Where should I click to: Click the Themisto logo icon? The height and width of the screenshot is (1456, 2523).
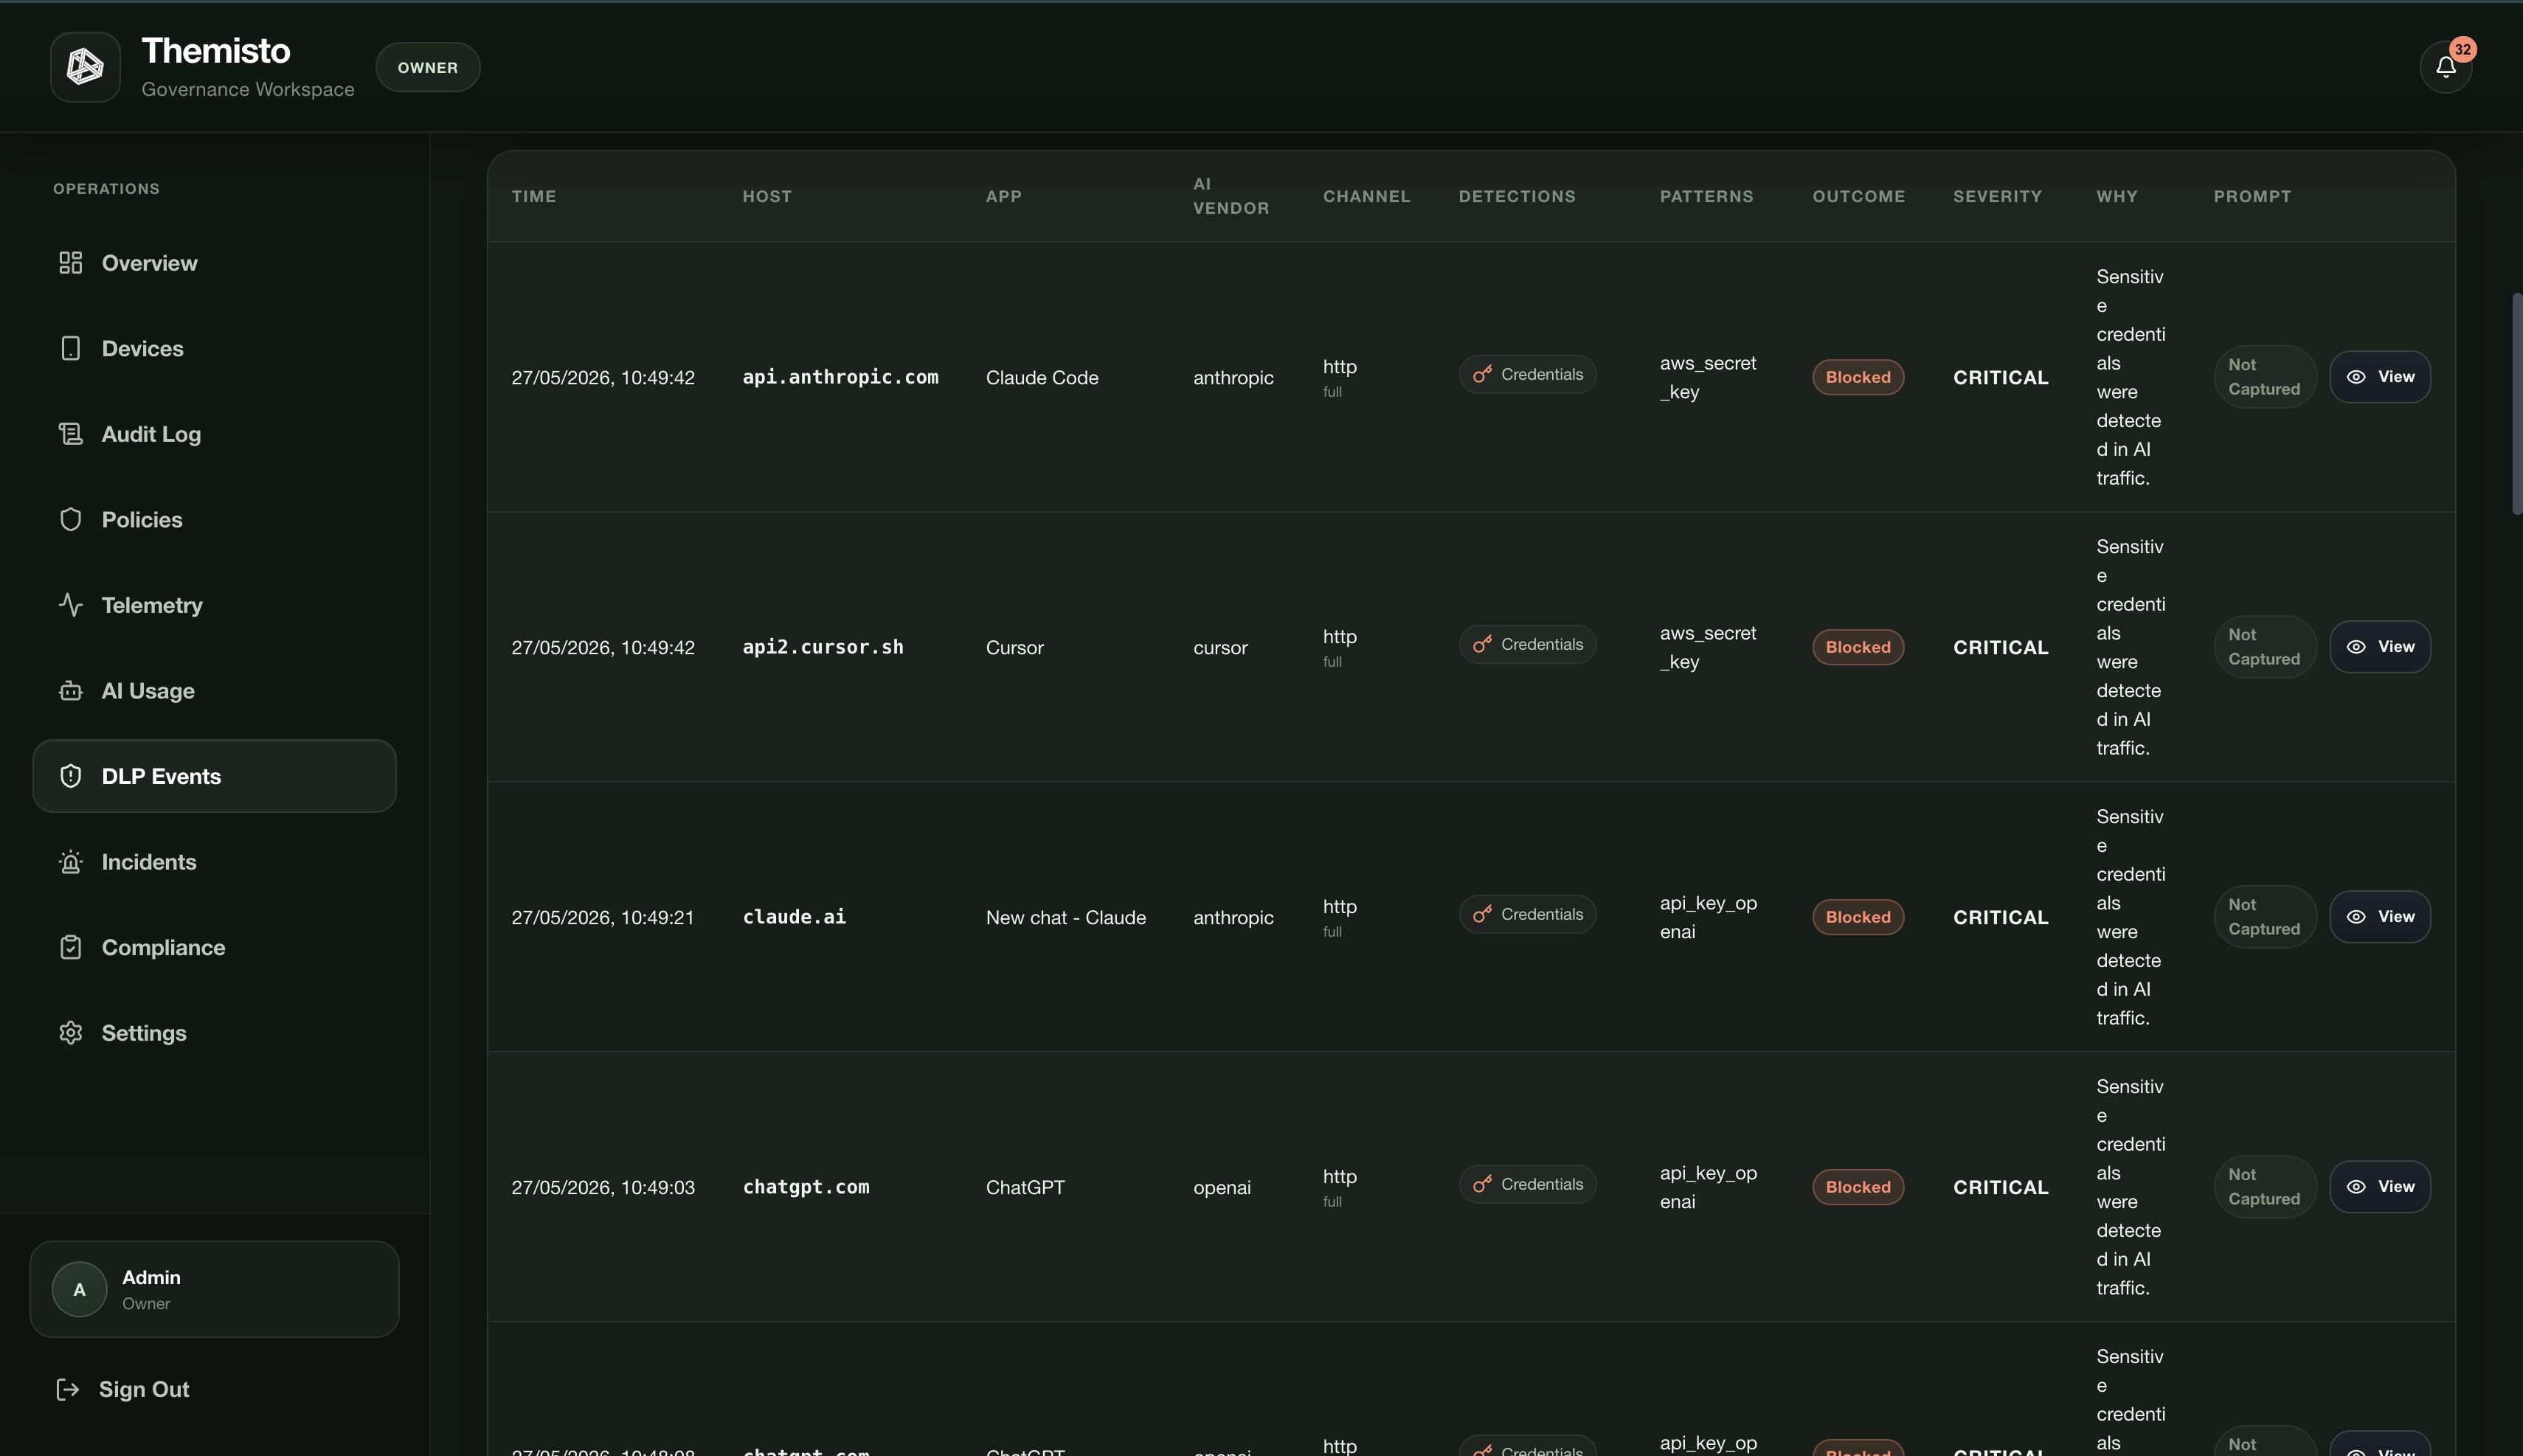[85, 67]
